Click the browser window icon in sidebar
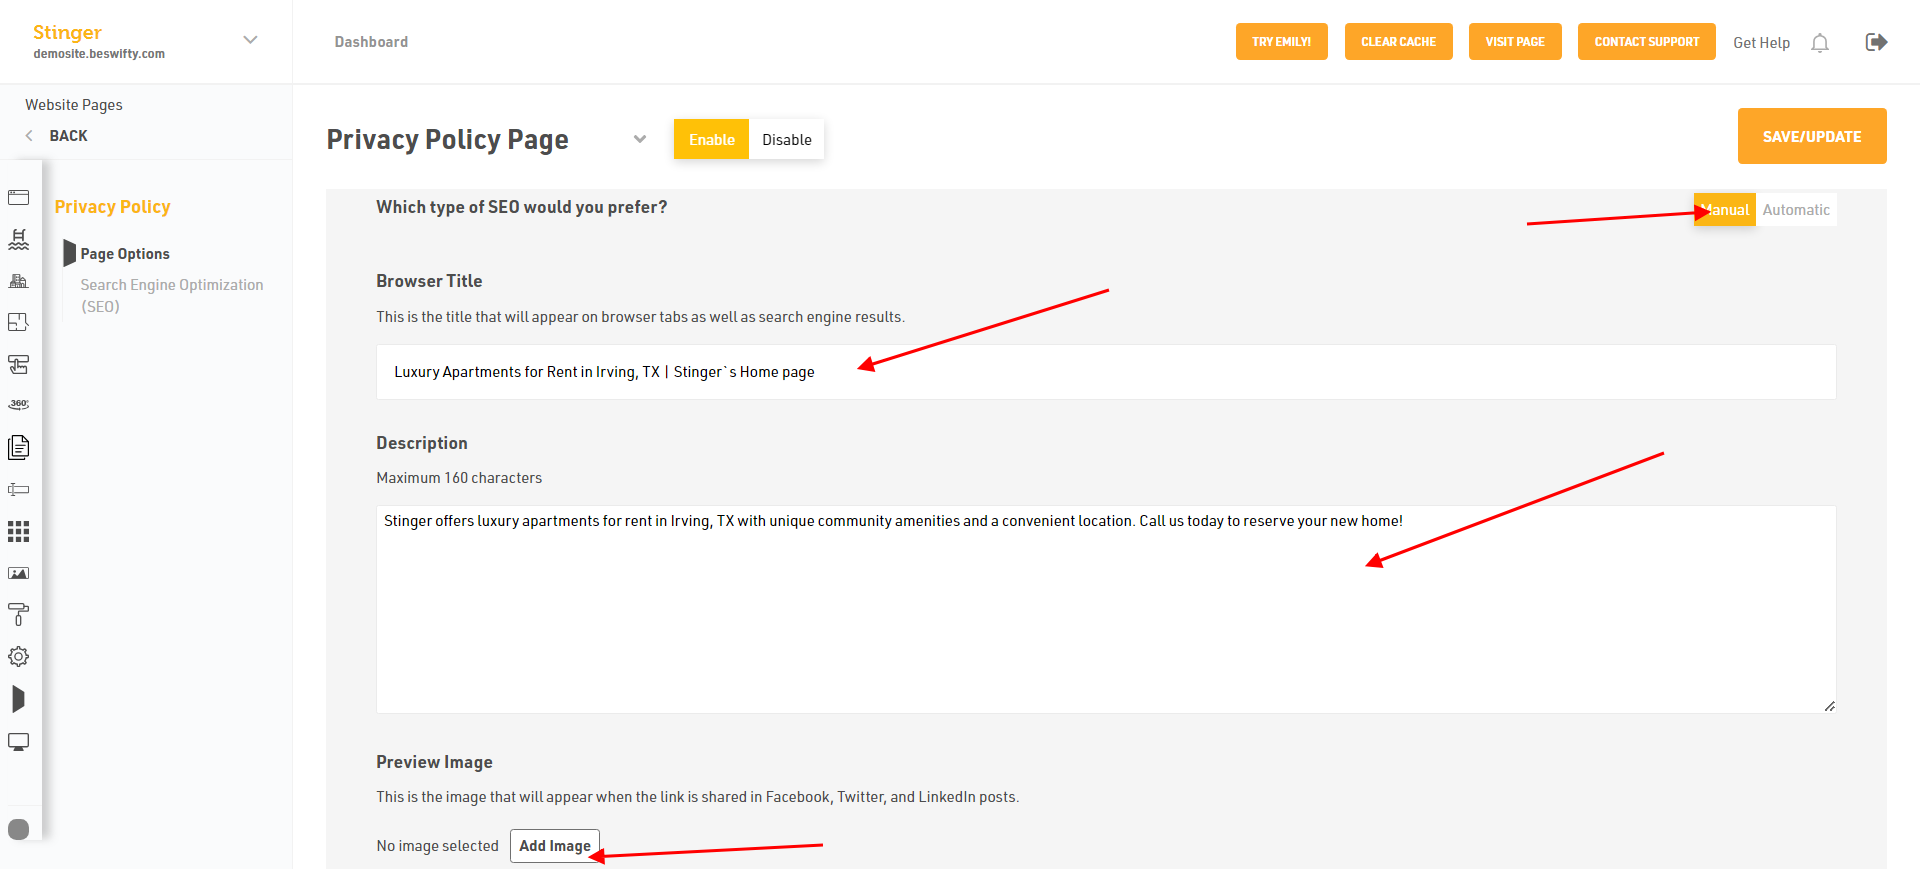The width and height of the screenshot is (1920, 869). pos(18,197)
